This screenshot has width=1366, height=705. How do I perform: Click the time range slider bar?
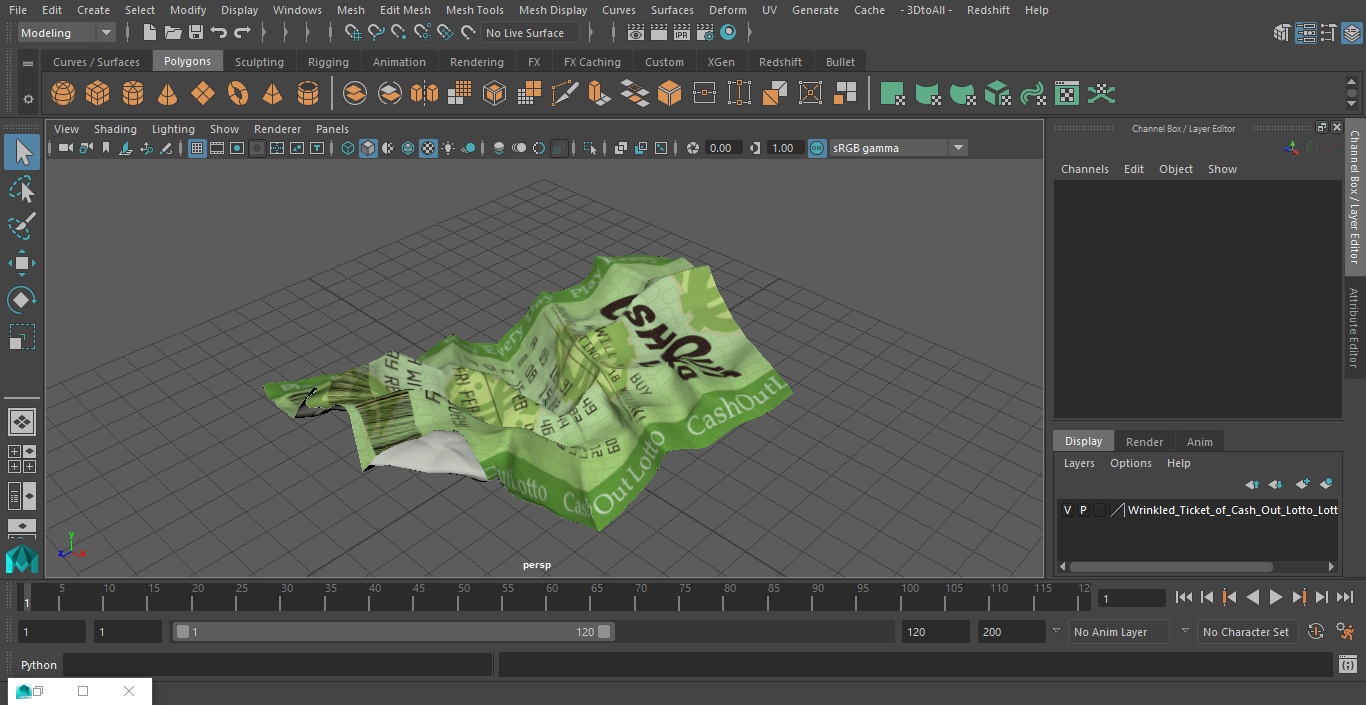394,632
